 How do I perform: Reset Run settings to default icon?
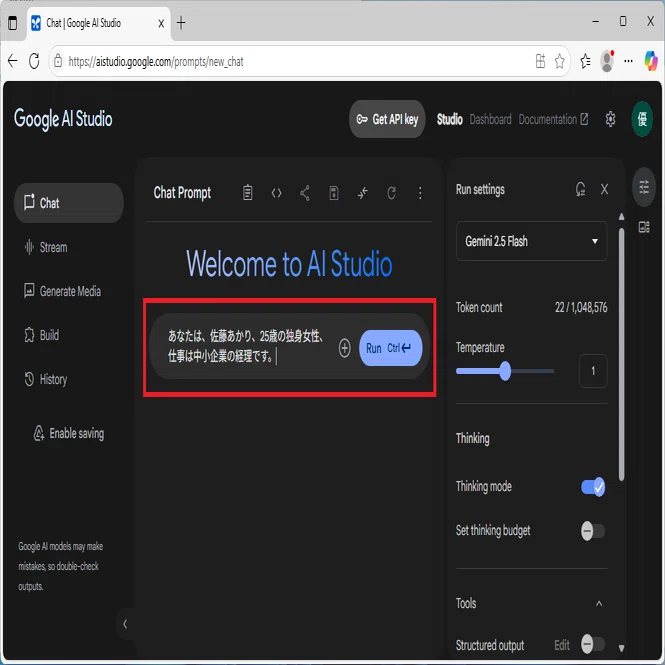point(580,189)
